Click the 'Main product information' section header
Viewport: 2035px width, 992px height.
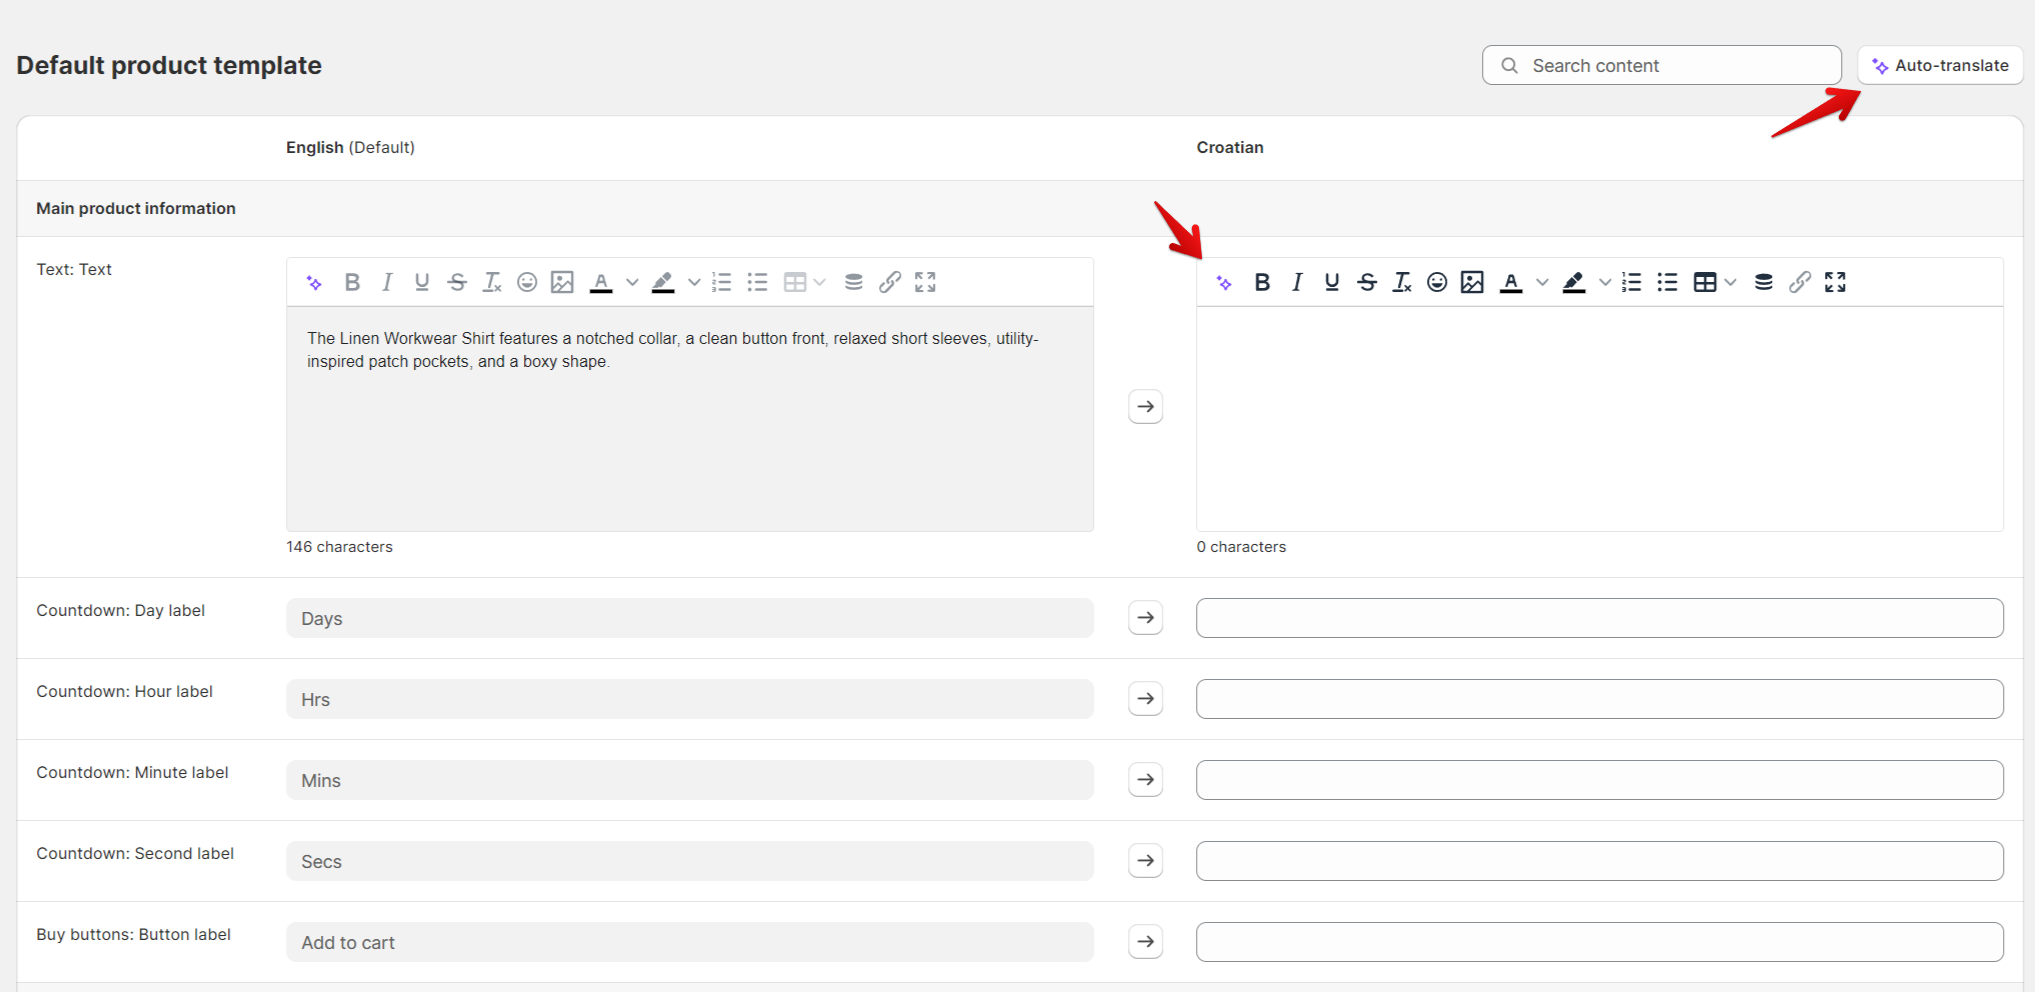[136, 208]
